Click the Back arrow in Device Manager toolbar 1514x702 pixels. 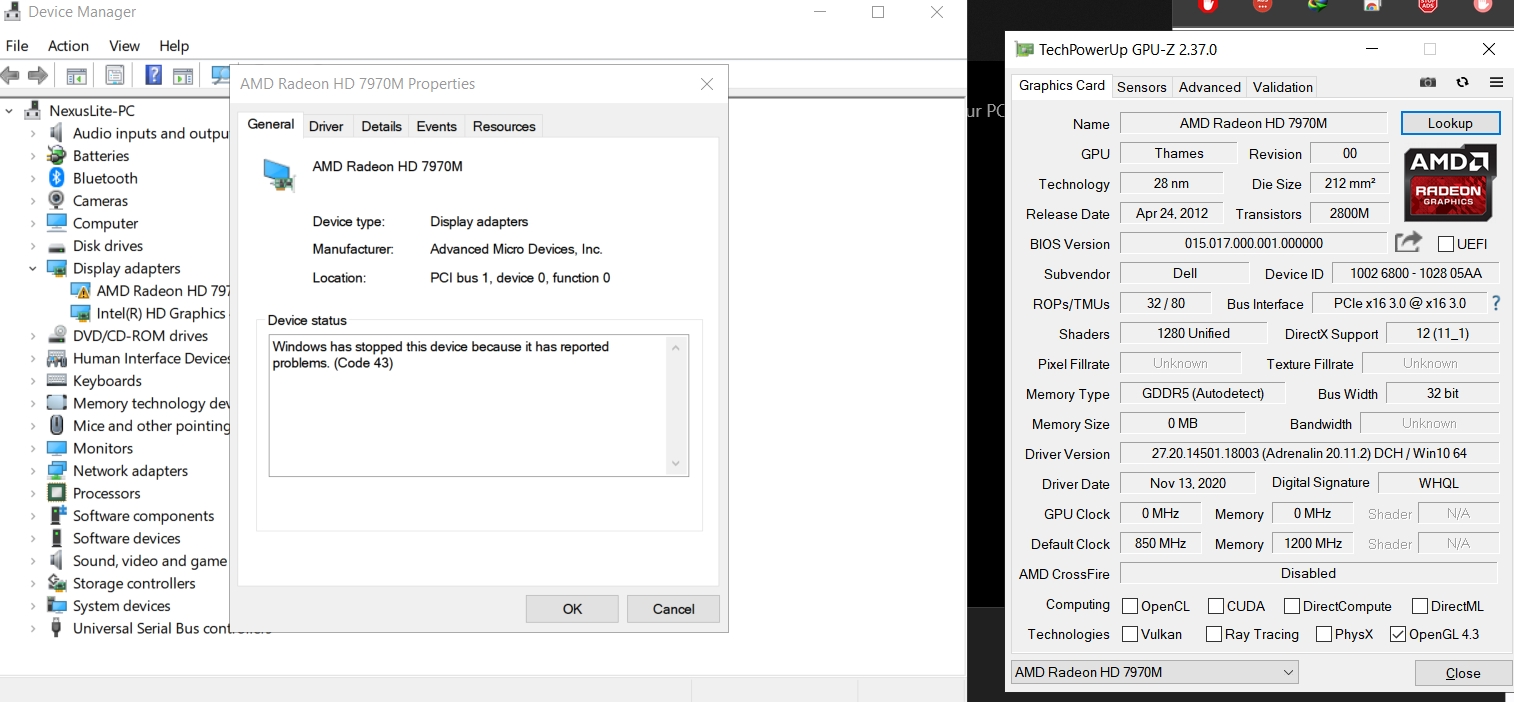11,75
